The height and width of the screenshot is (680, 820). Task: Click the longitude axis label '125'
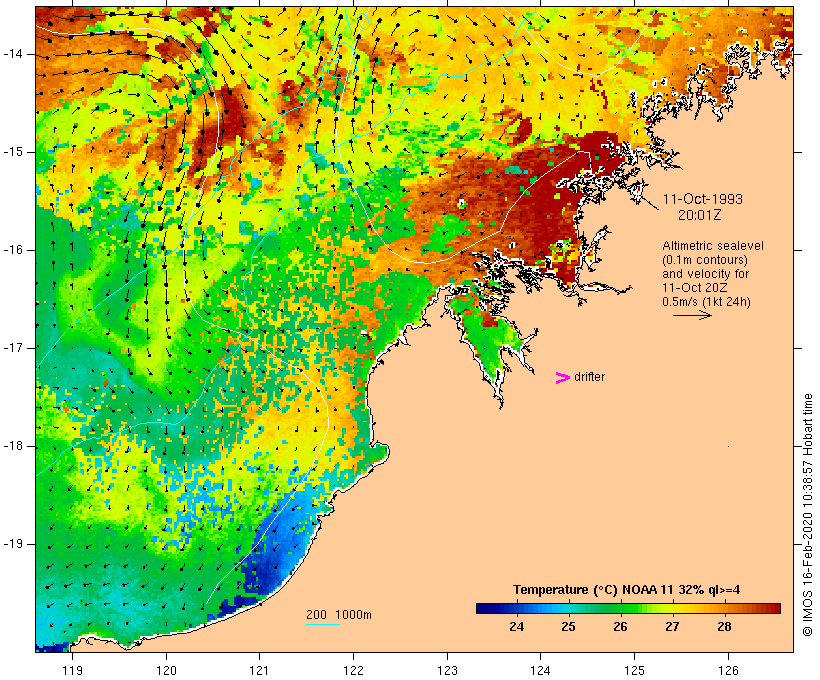coord(634,670)
